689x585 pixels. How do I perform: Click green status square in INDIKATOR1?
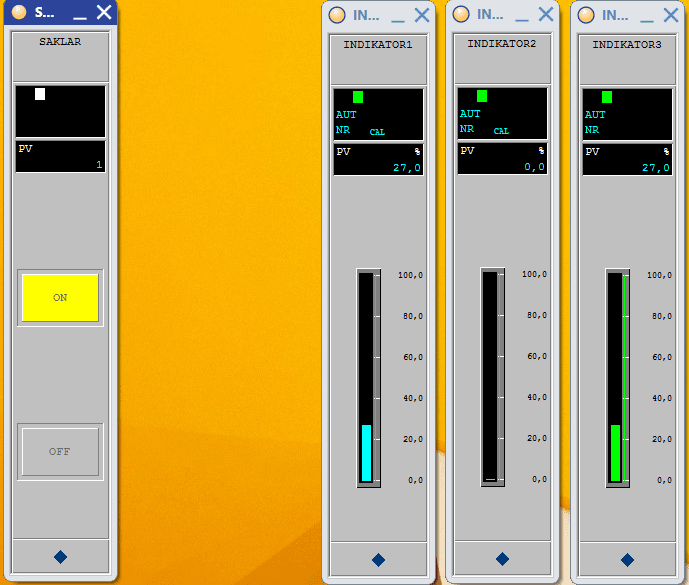click(x=358, y=97)
